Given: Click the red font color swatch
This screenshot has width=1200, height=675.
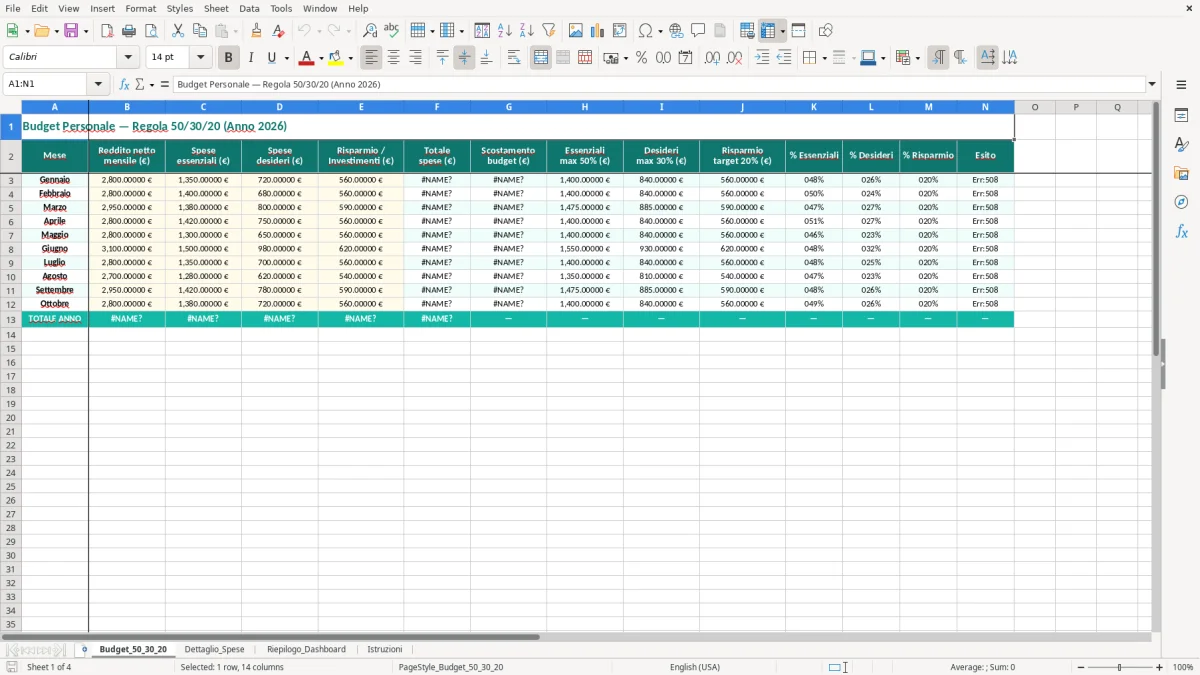Looking at the screenshot, I should pos(307,58).
